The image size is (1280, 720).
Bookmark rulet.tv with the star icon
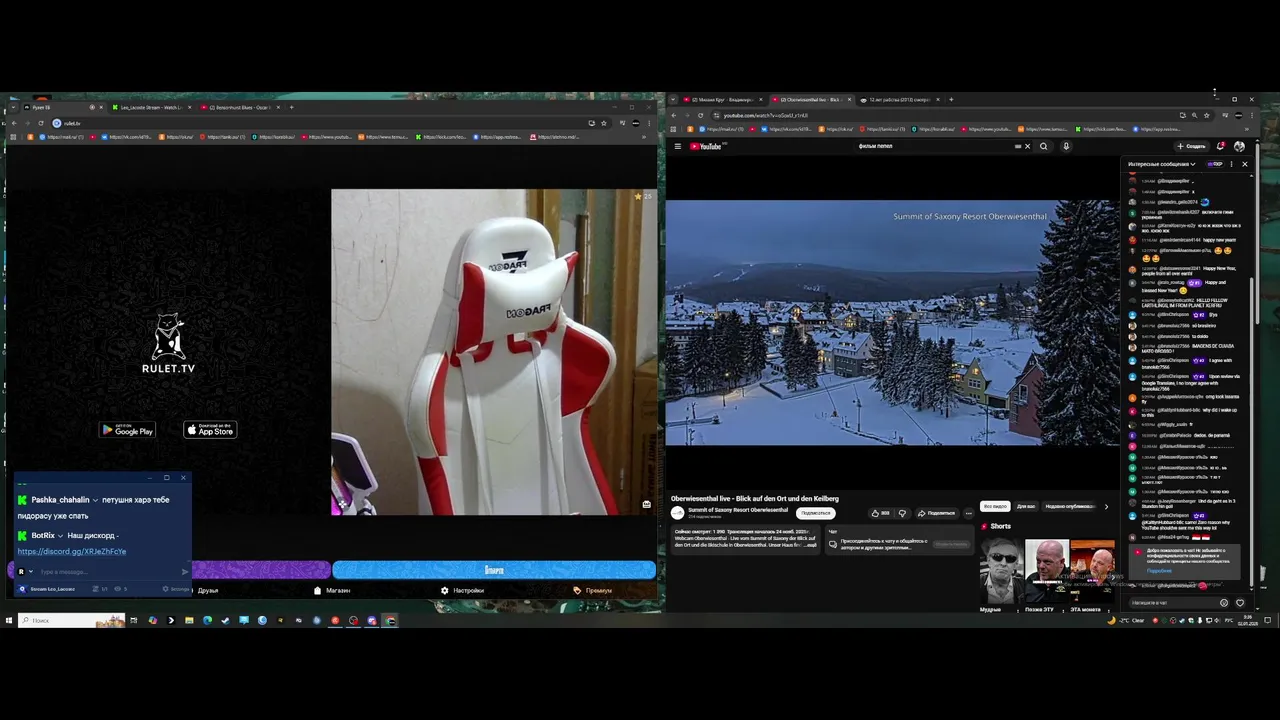click(603, 123)
